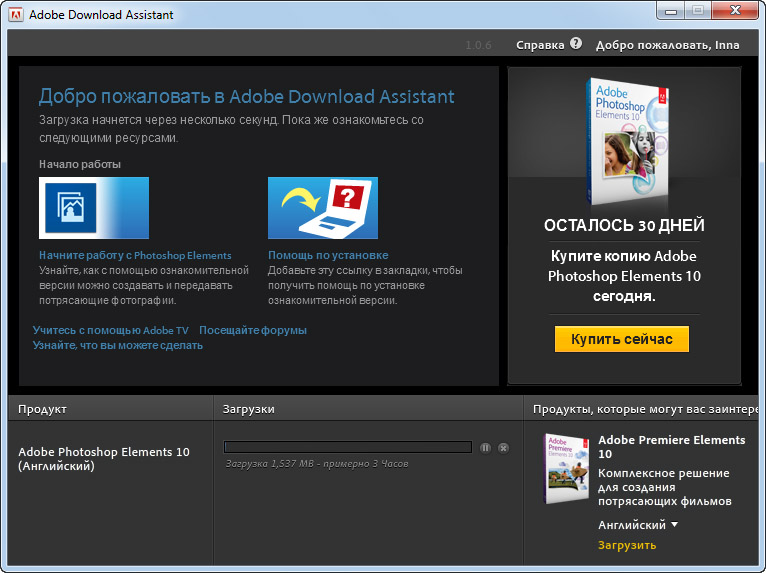
Task: Cancel the Photoshop Elements 10 download
Action: [503, 448]
